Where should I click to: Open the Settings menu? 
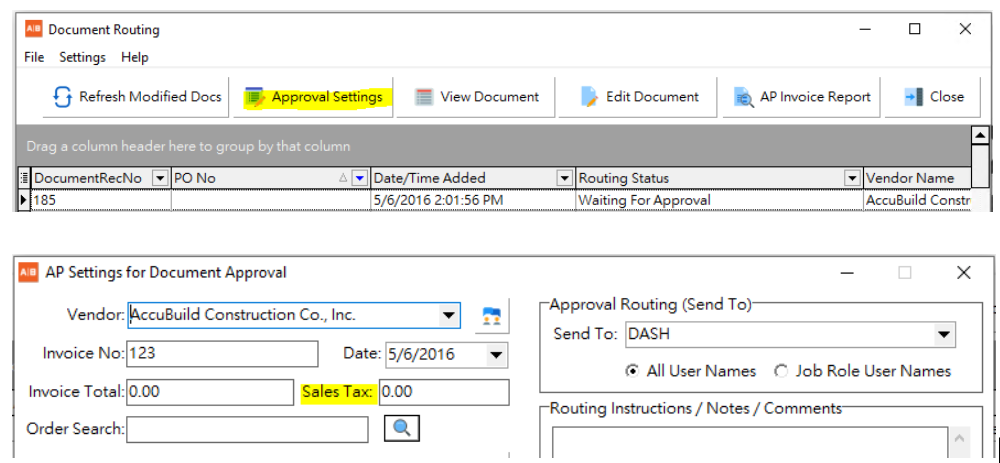pyautogui.click(x=82, y=57)
